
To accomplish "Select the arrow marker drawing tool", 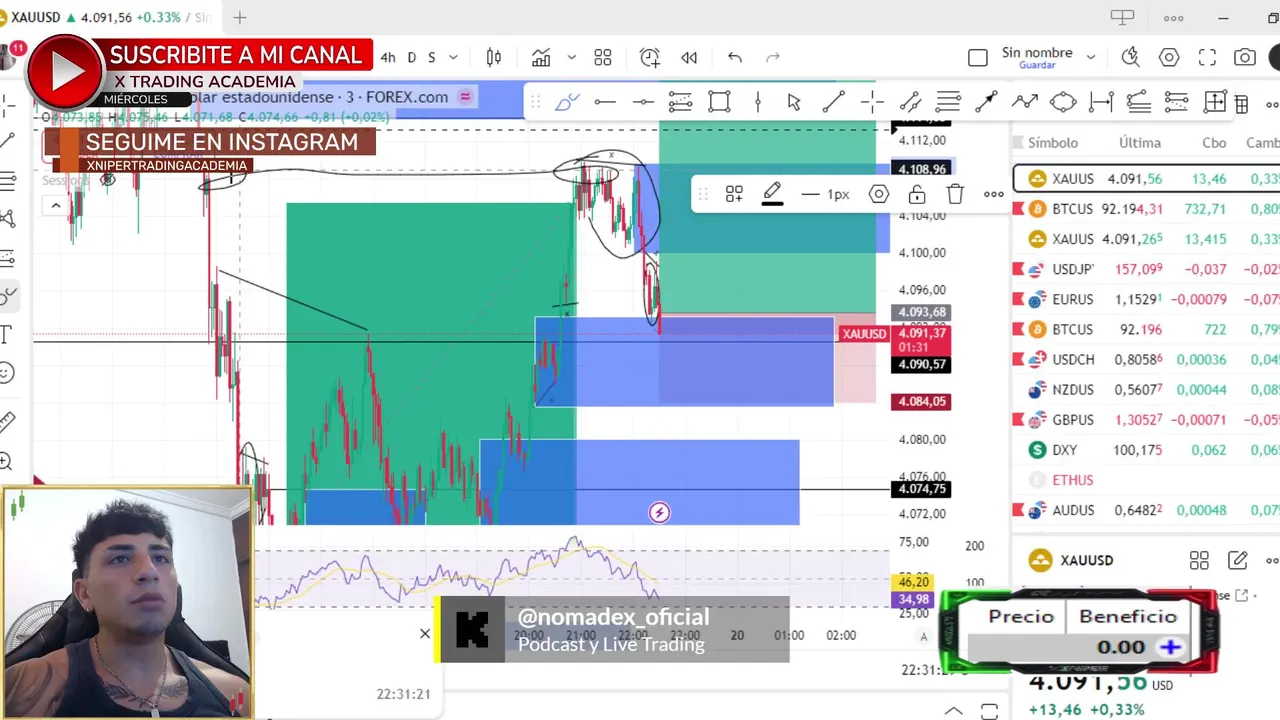I will click(x=986, y=102).
